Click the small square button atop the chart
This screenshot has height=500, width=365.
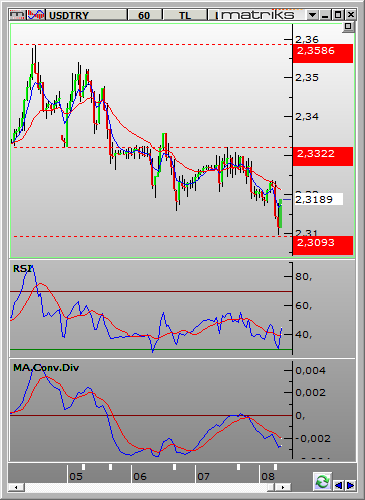348,26
